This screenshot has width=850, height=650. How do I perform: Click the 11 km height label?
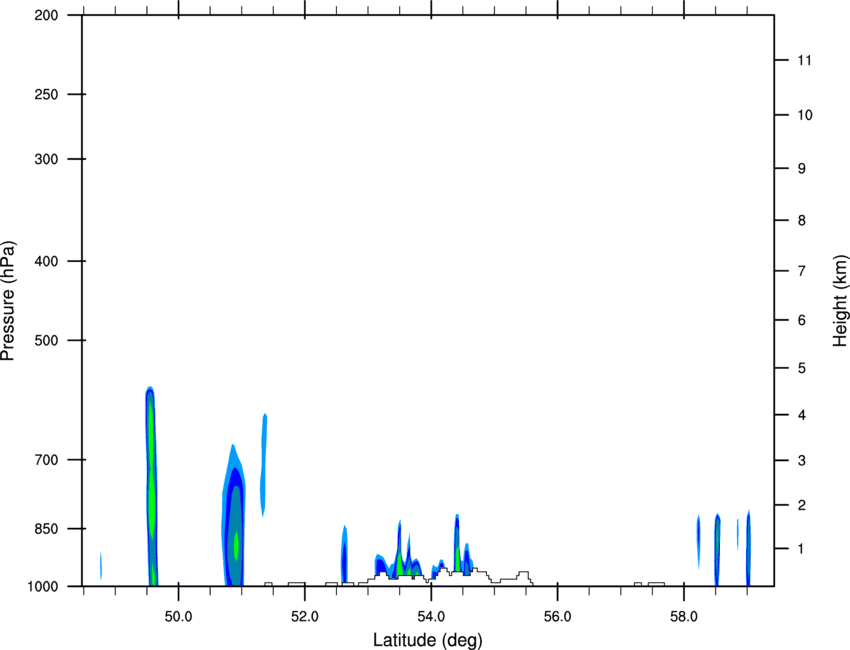pyautogui.click(x=804, y=60)
